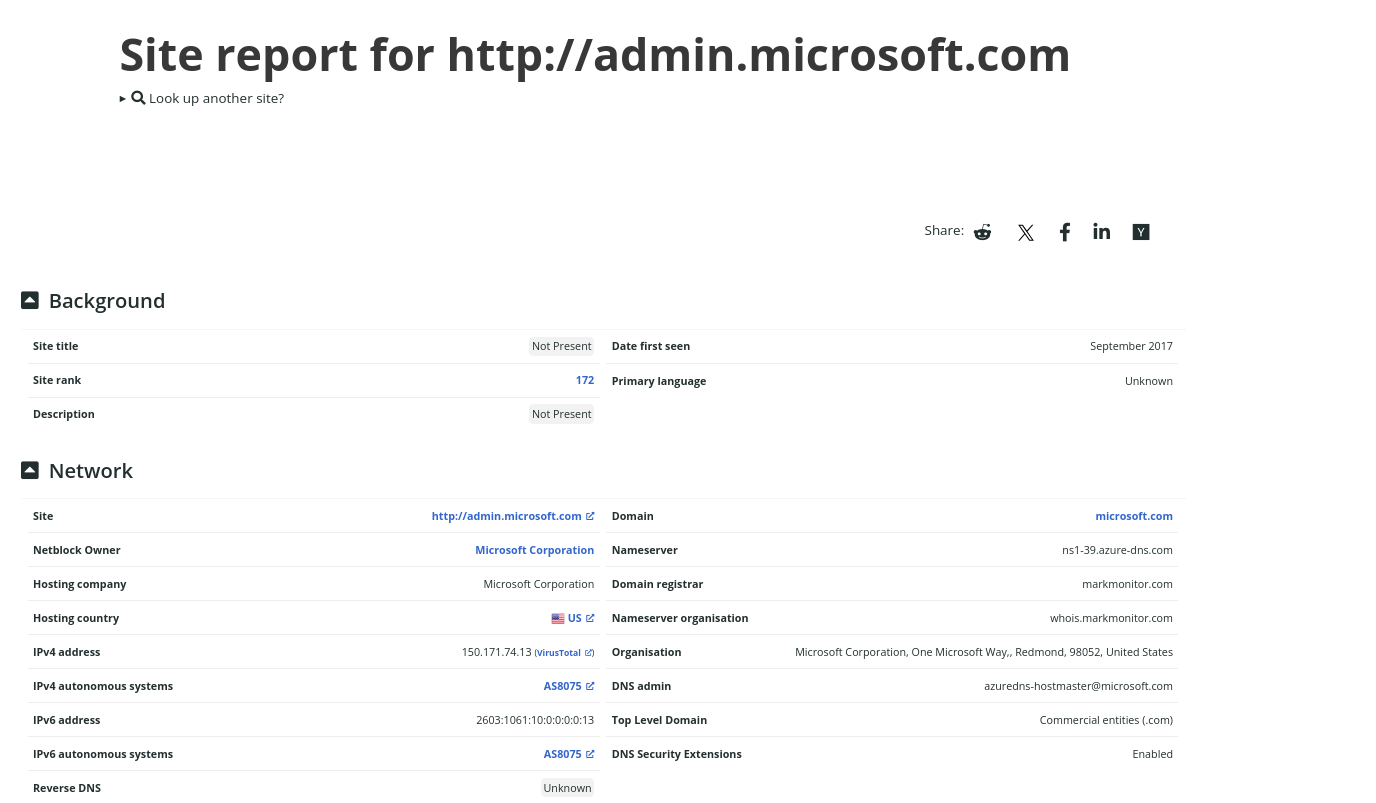Screen dimensions: 1376x803
Task: Open site rank 172 link
Action: [585, 380]
